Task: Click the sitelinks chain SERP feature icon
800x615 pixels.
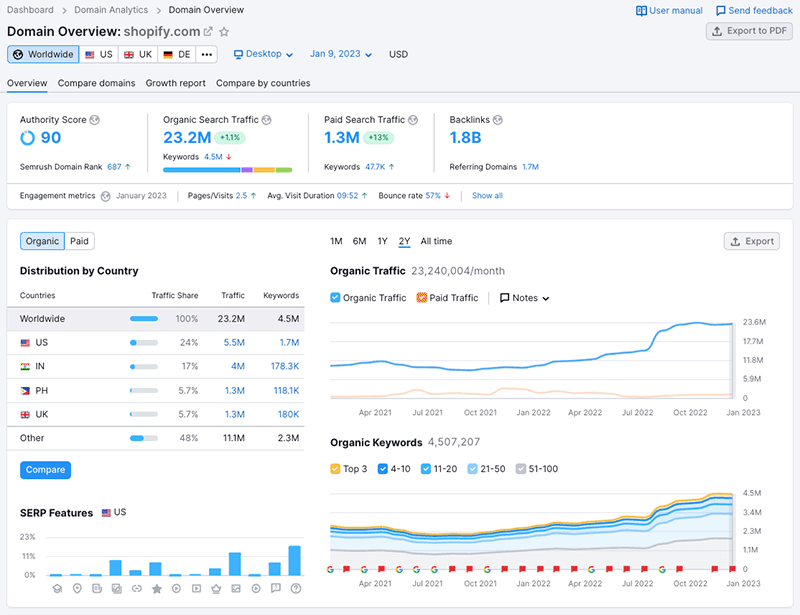Action: 137,589
